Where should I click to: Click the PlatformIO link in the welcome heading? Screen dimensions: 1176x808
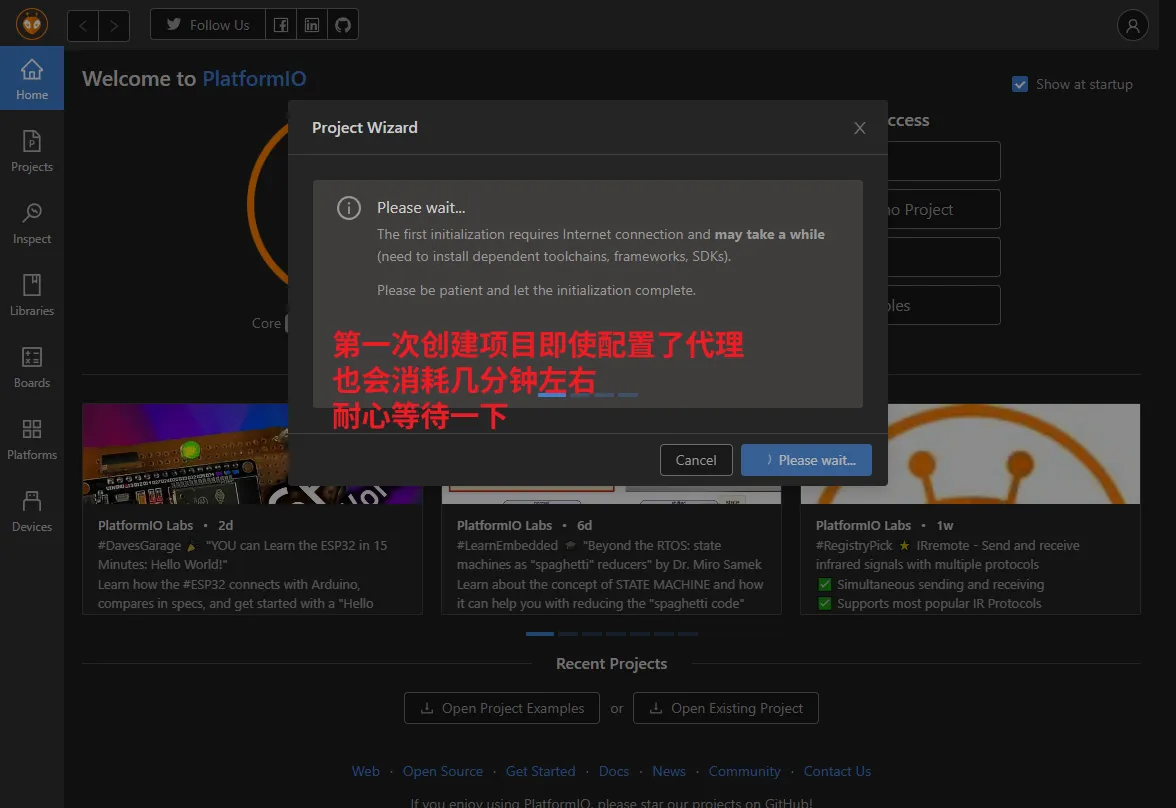click(x=254, y=79)
